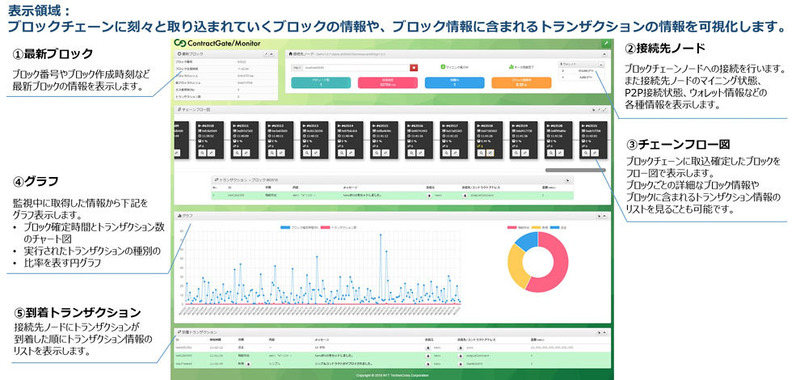The image size is (800, 380).
Task: Collapse the 到着トランザクション panel
Action: (x=605, y=332)
